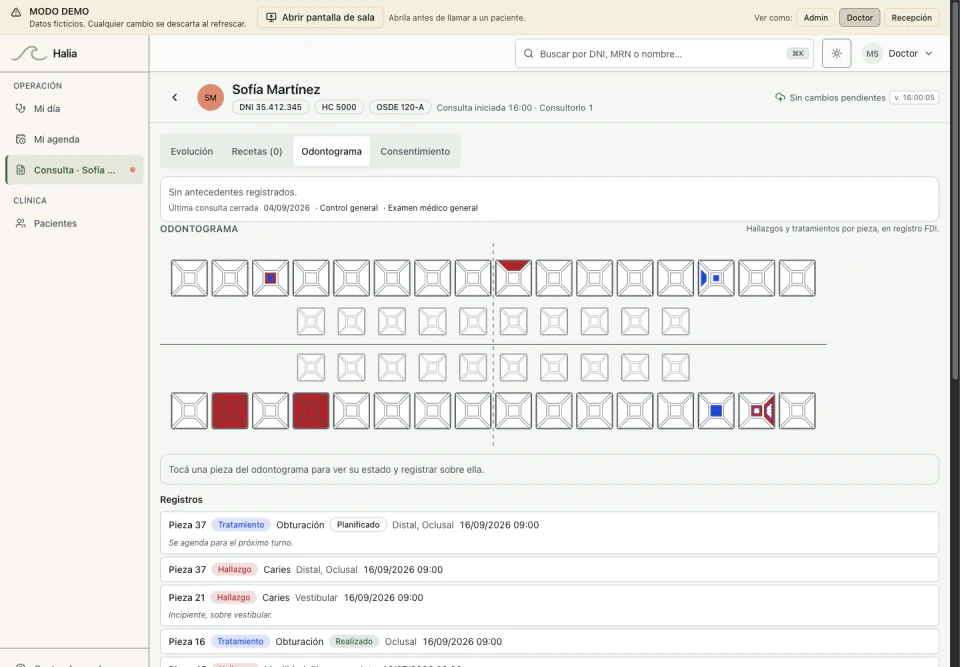Select the lower tooth with solid blue center
The image size is (960, 667).
click(x=716, y=411)
